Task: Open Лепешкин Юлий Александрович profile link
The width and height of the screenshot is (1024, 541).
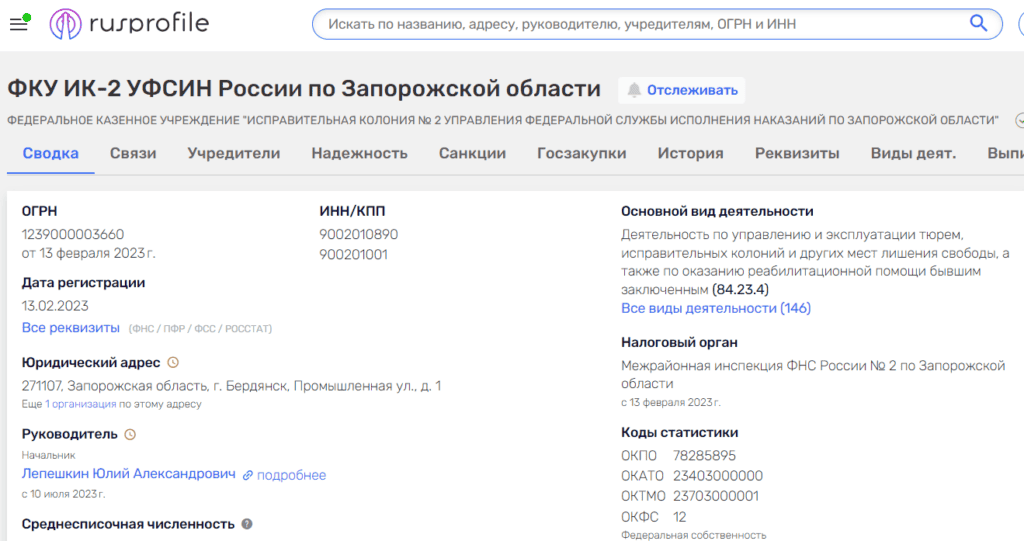Action: coord(129,474)
